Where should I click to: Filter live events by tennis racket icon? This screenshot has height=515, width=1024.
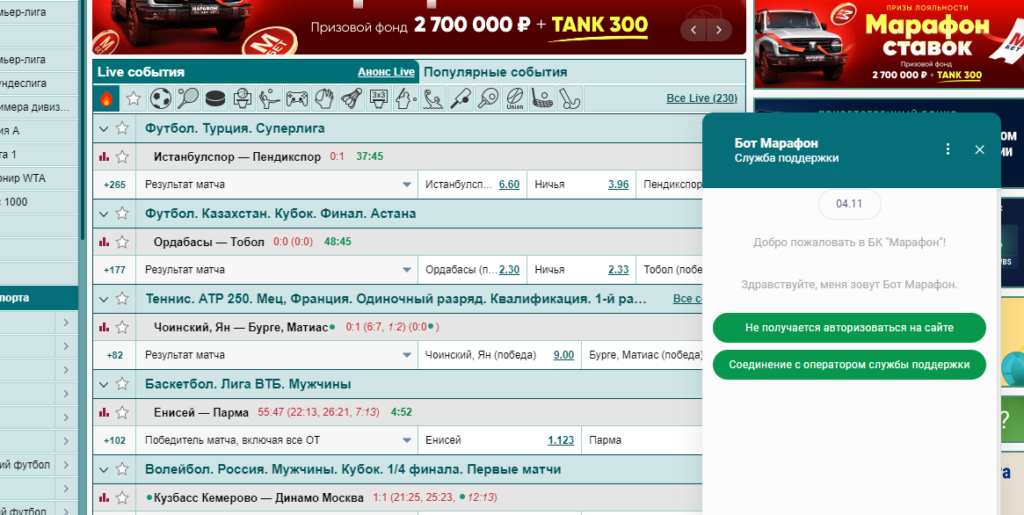[188, 99]
